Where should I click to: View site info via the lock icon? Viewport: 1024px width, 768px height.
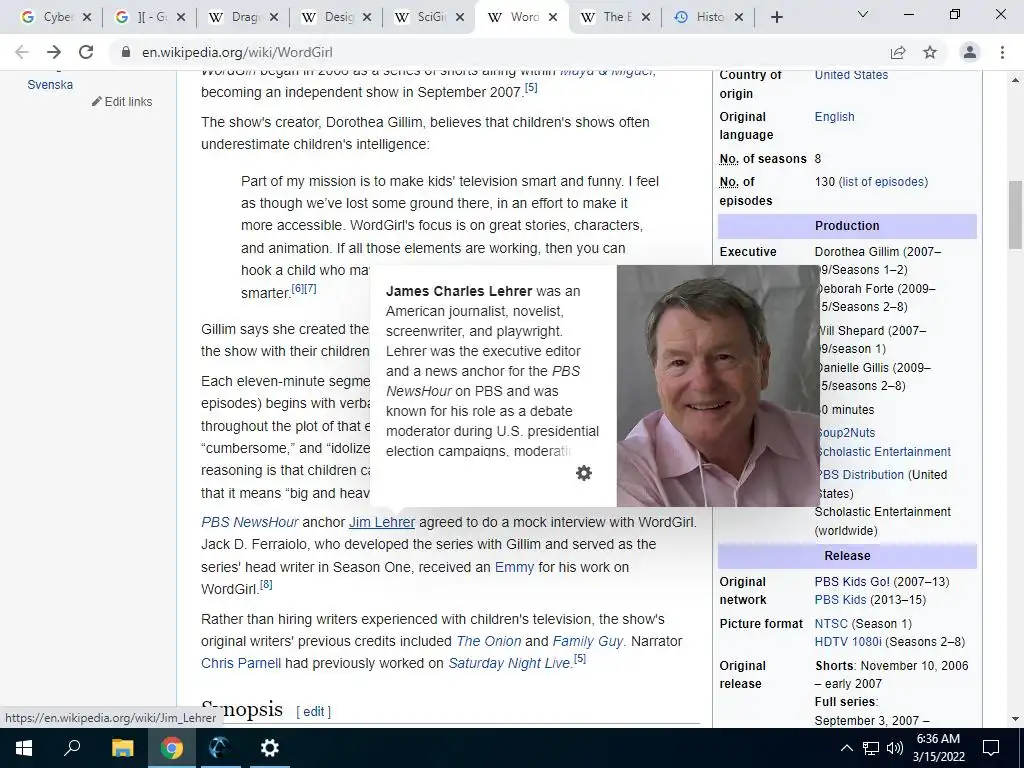pyautogui.click(x=126, y=52)
